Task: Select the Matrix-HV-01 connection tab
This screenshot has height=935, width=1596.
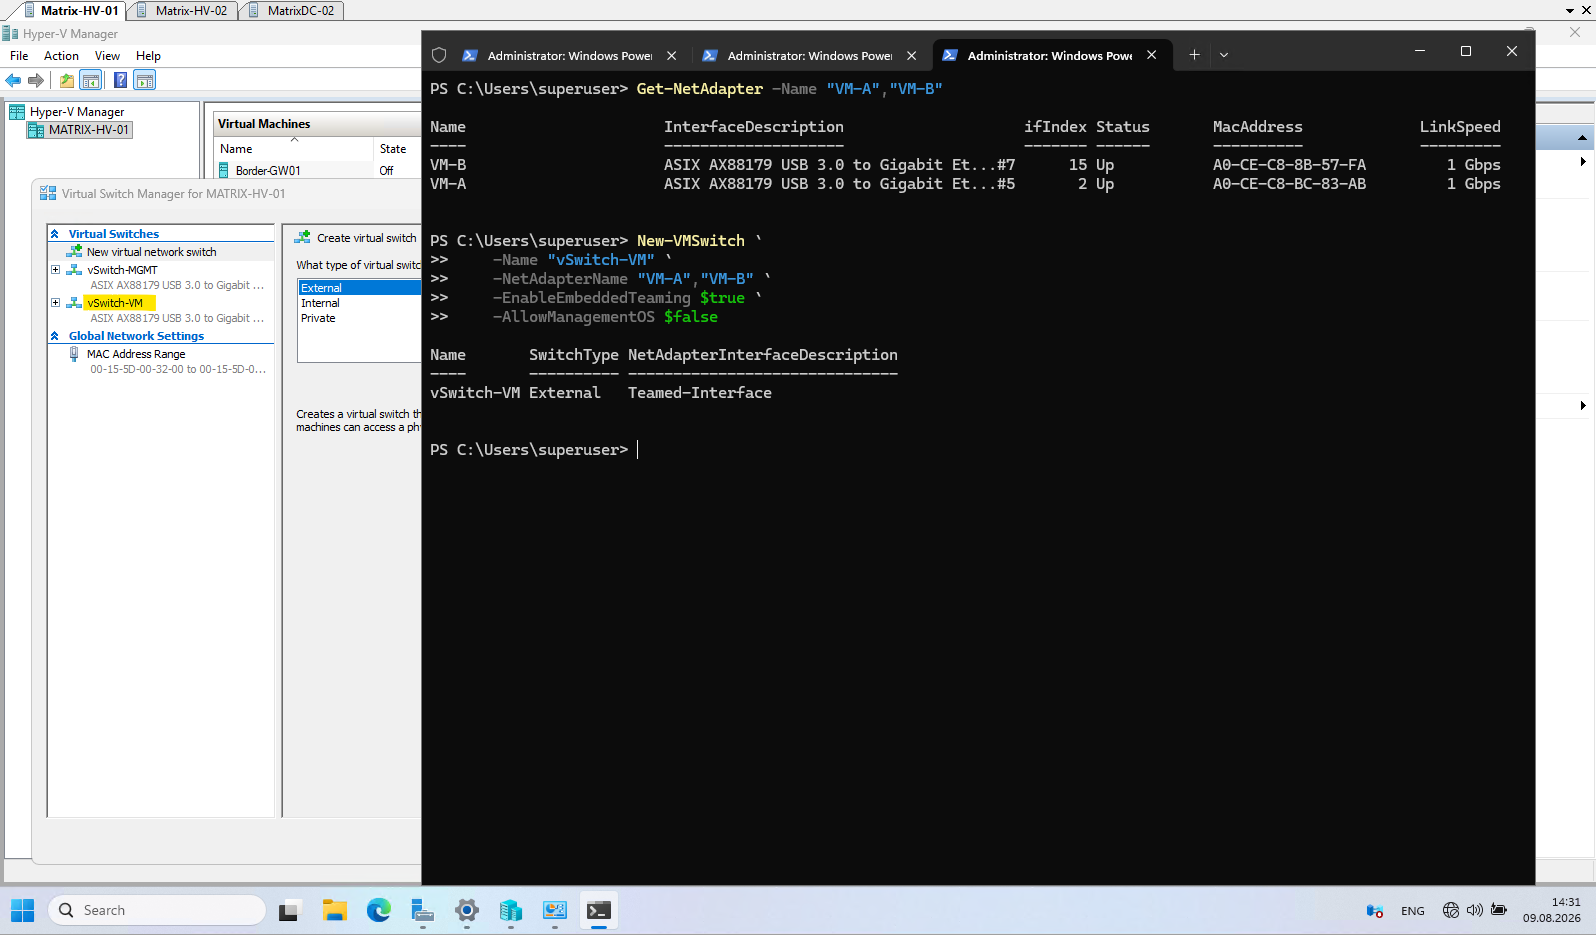Action: point(71,10)
